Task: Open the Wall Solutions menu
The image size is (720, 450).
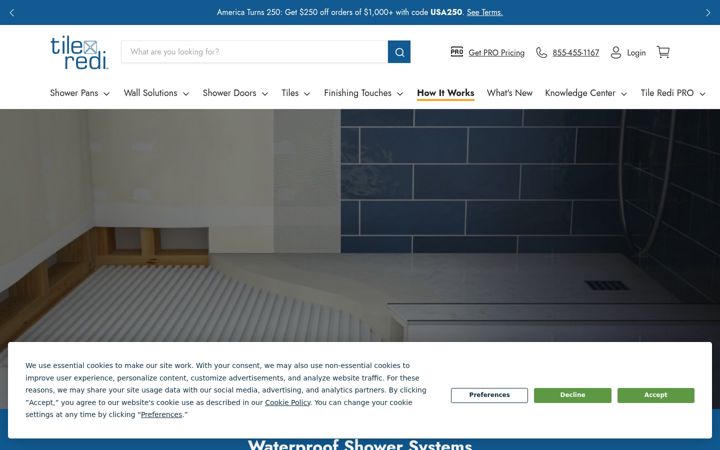Action: pyautogui.click(x=150, y=93)
